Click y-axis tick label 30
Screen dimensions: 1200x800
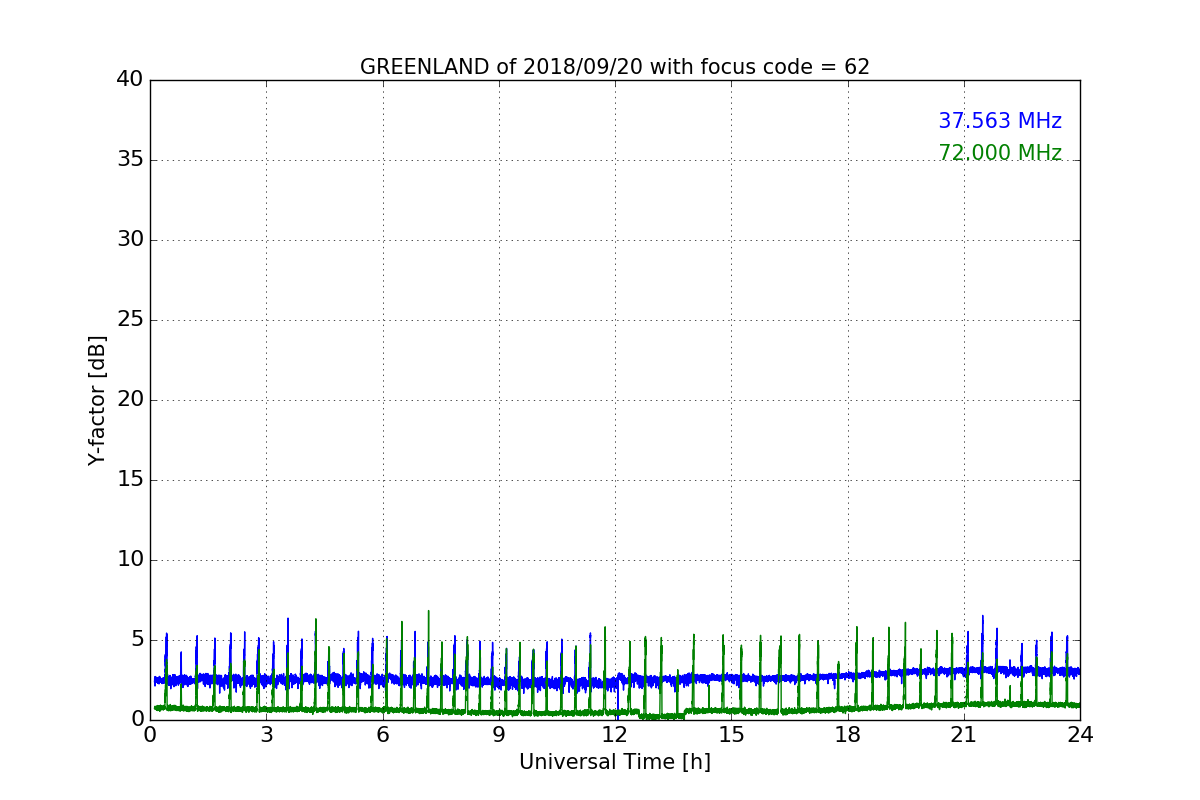coord(130,240)
